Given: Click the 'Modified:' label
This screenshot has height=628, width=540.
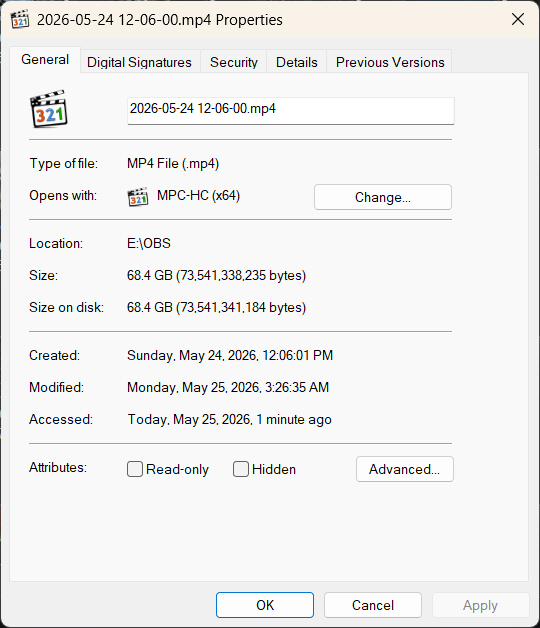Looking at the screenshot, I should tap(56, 388).
